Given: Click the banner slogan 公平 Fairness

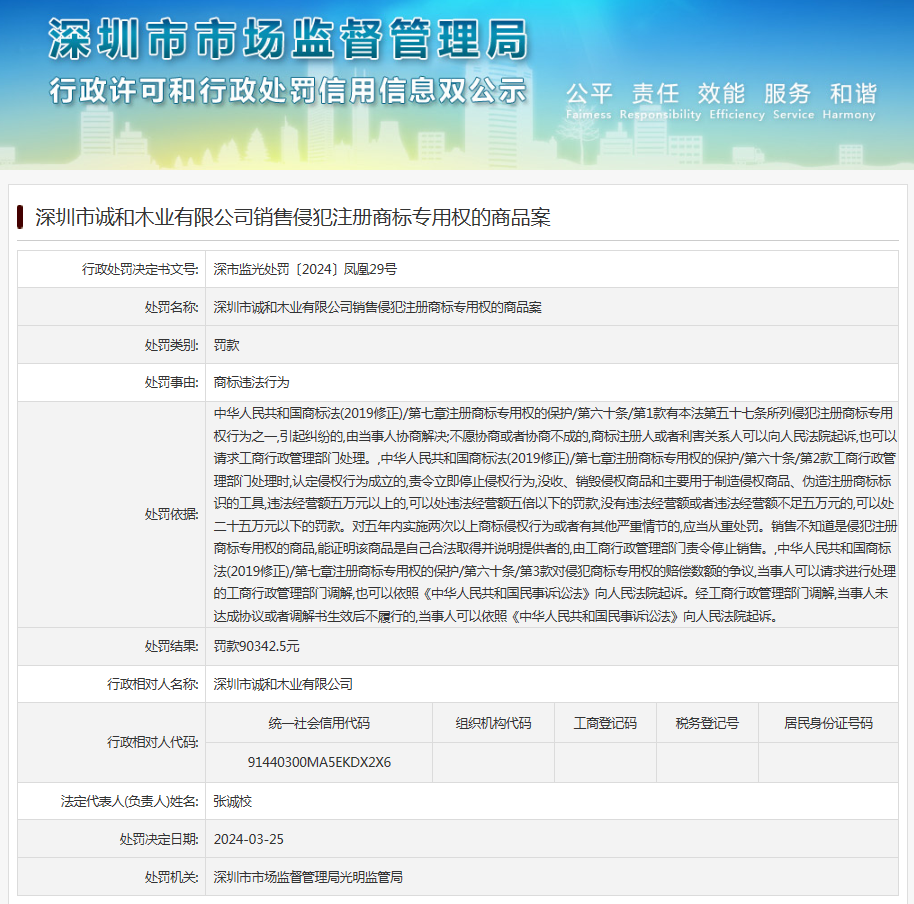Looking at the screenshot, I should (589, 101).
